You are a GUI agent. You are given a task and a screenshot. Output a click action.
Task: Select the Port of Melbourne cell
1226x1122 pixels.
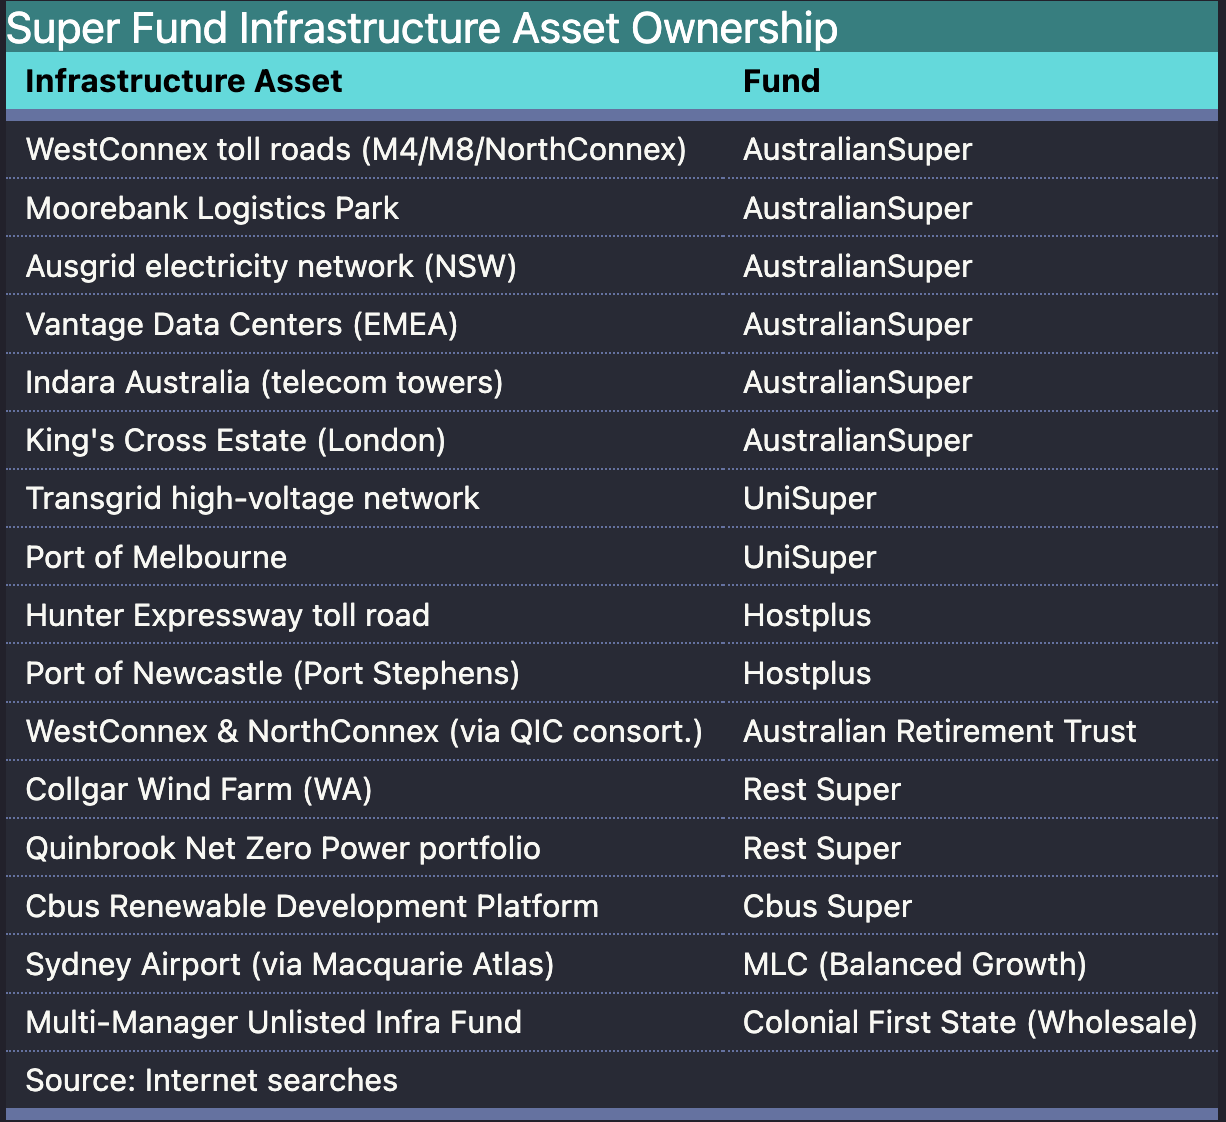(x=156, y=557)
